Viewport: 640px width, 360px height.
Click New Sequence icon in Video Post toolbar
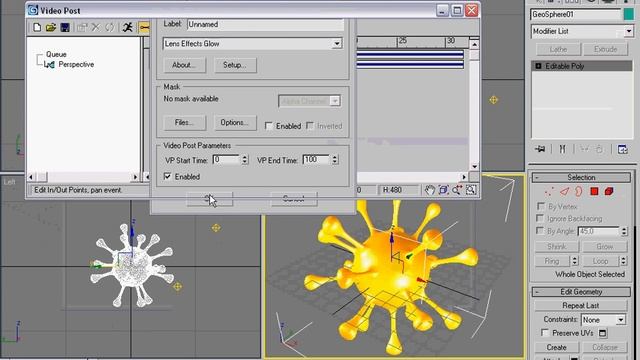click(37, 27)
